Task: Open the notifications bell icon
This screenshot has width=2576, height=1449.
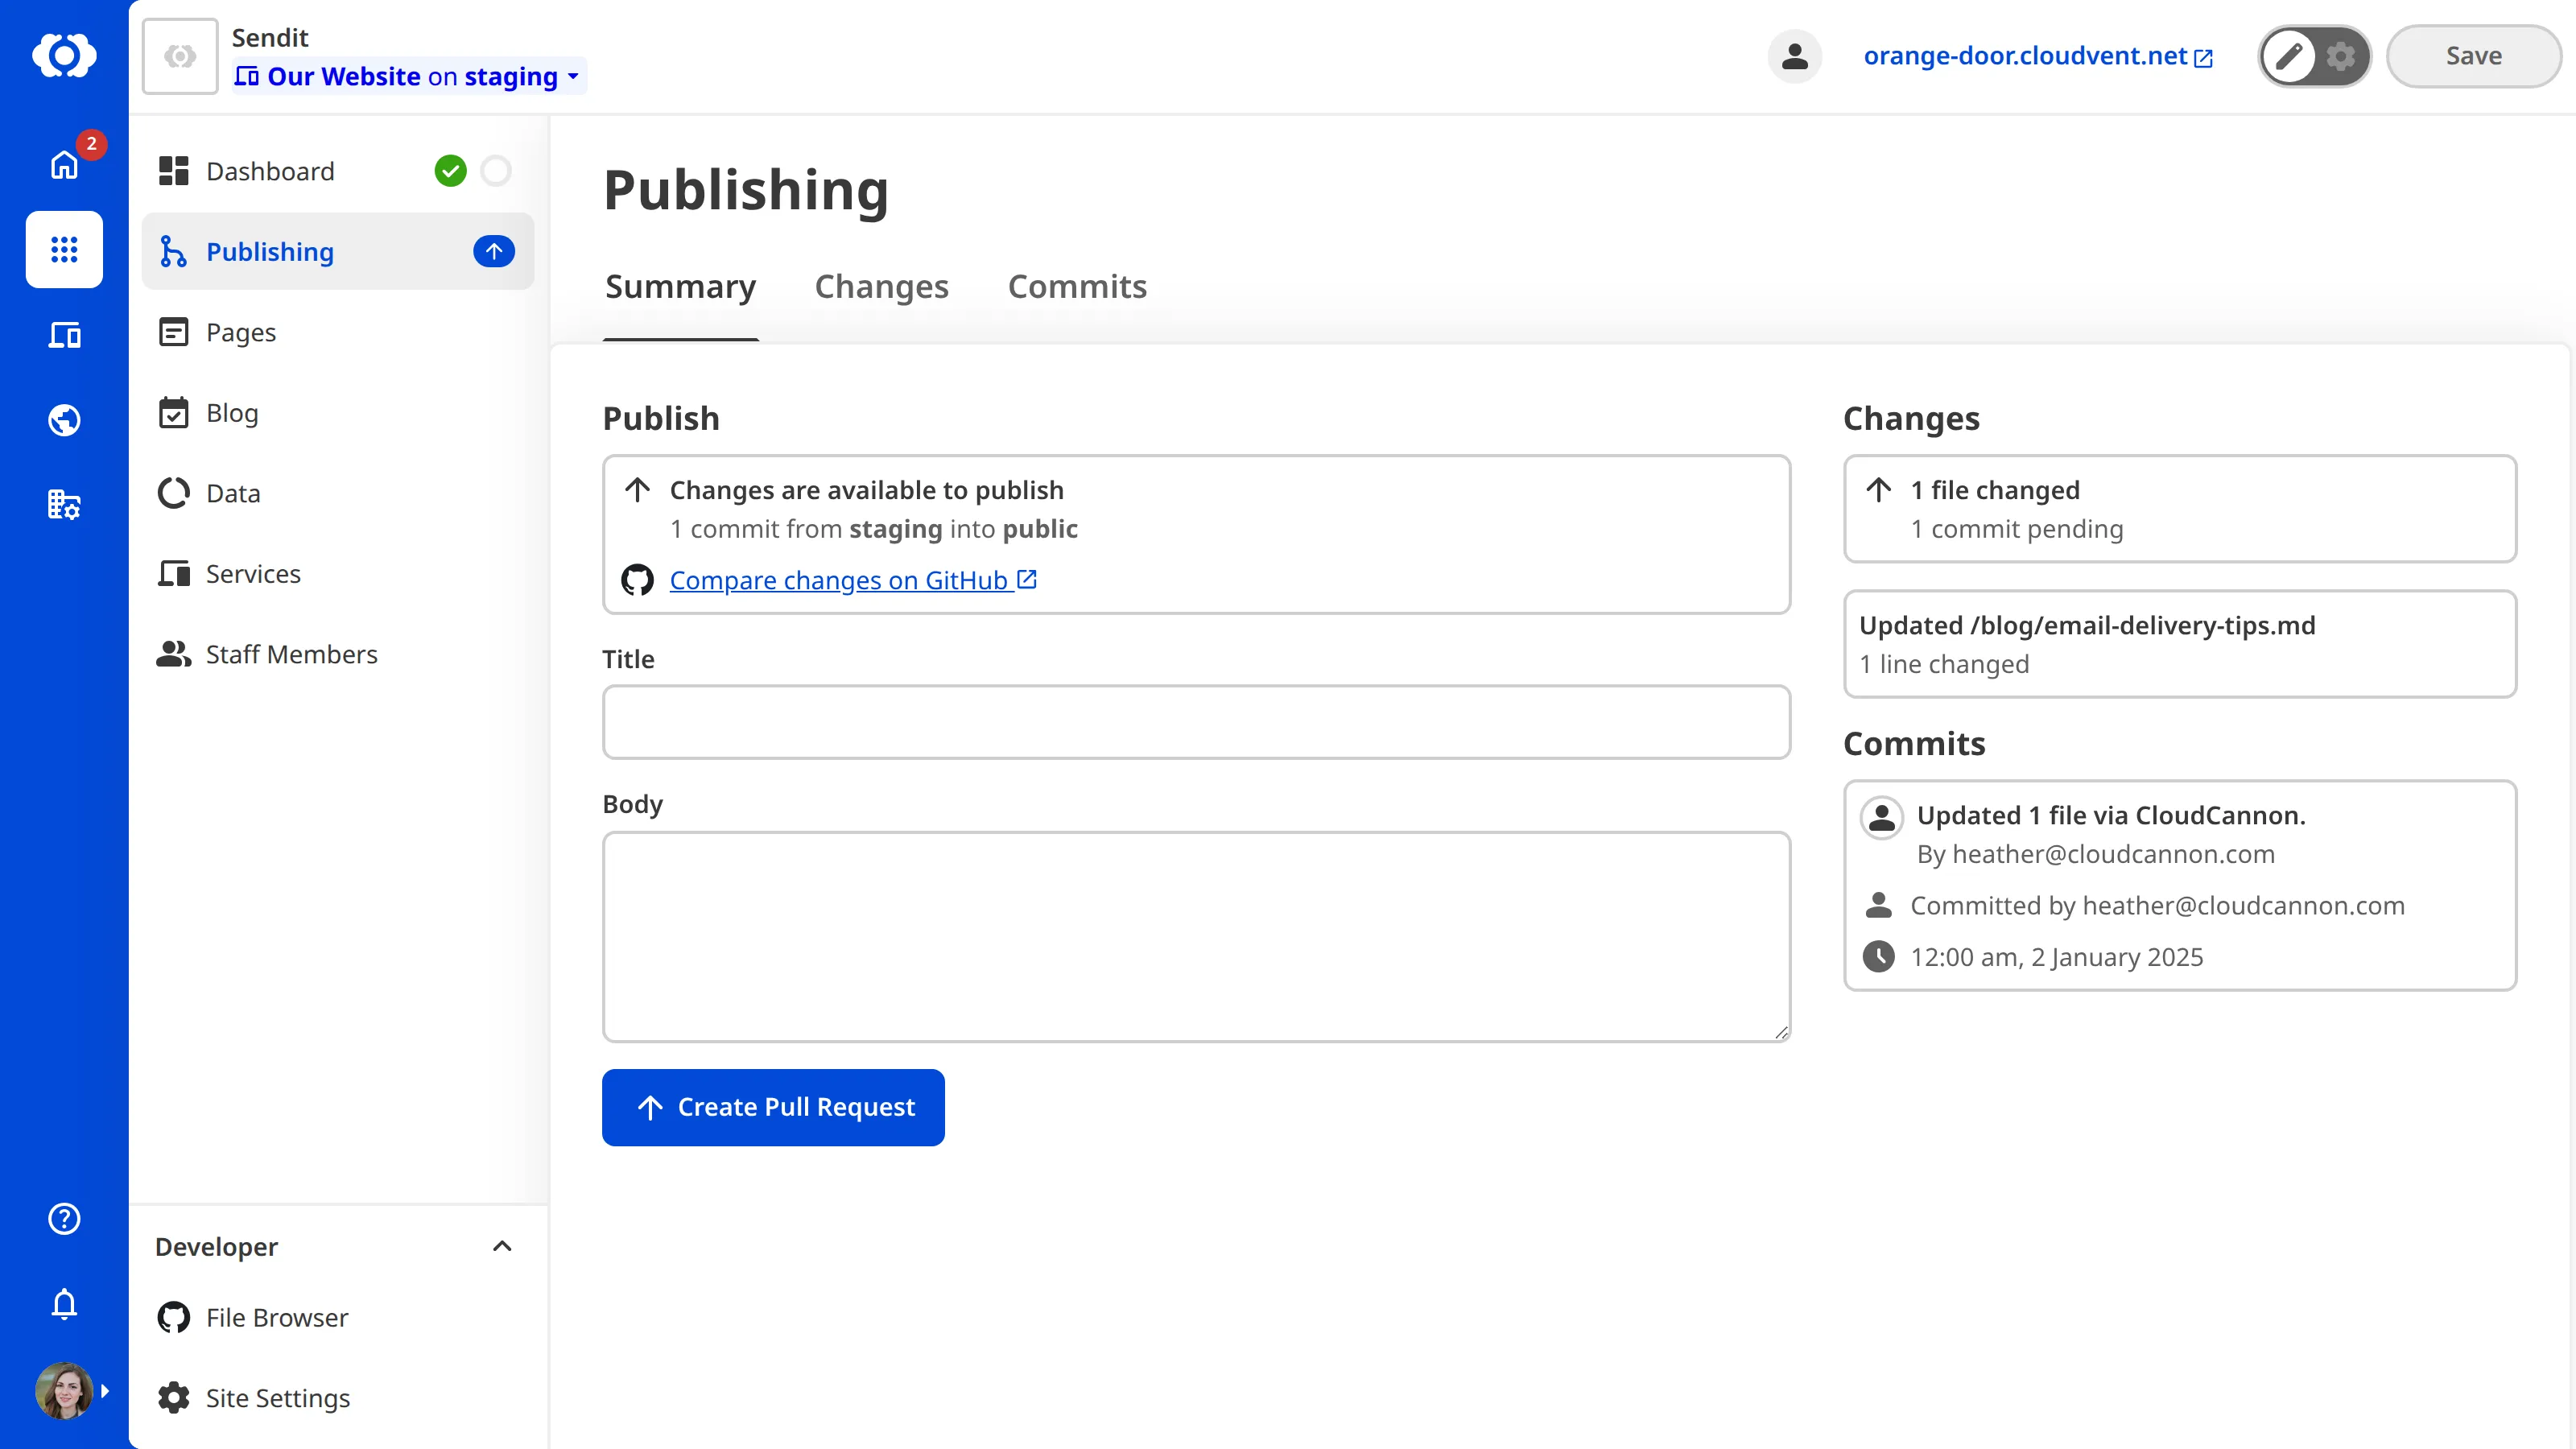Action: click(x=64, y=1304)
